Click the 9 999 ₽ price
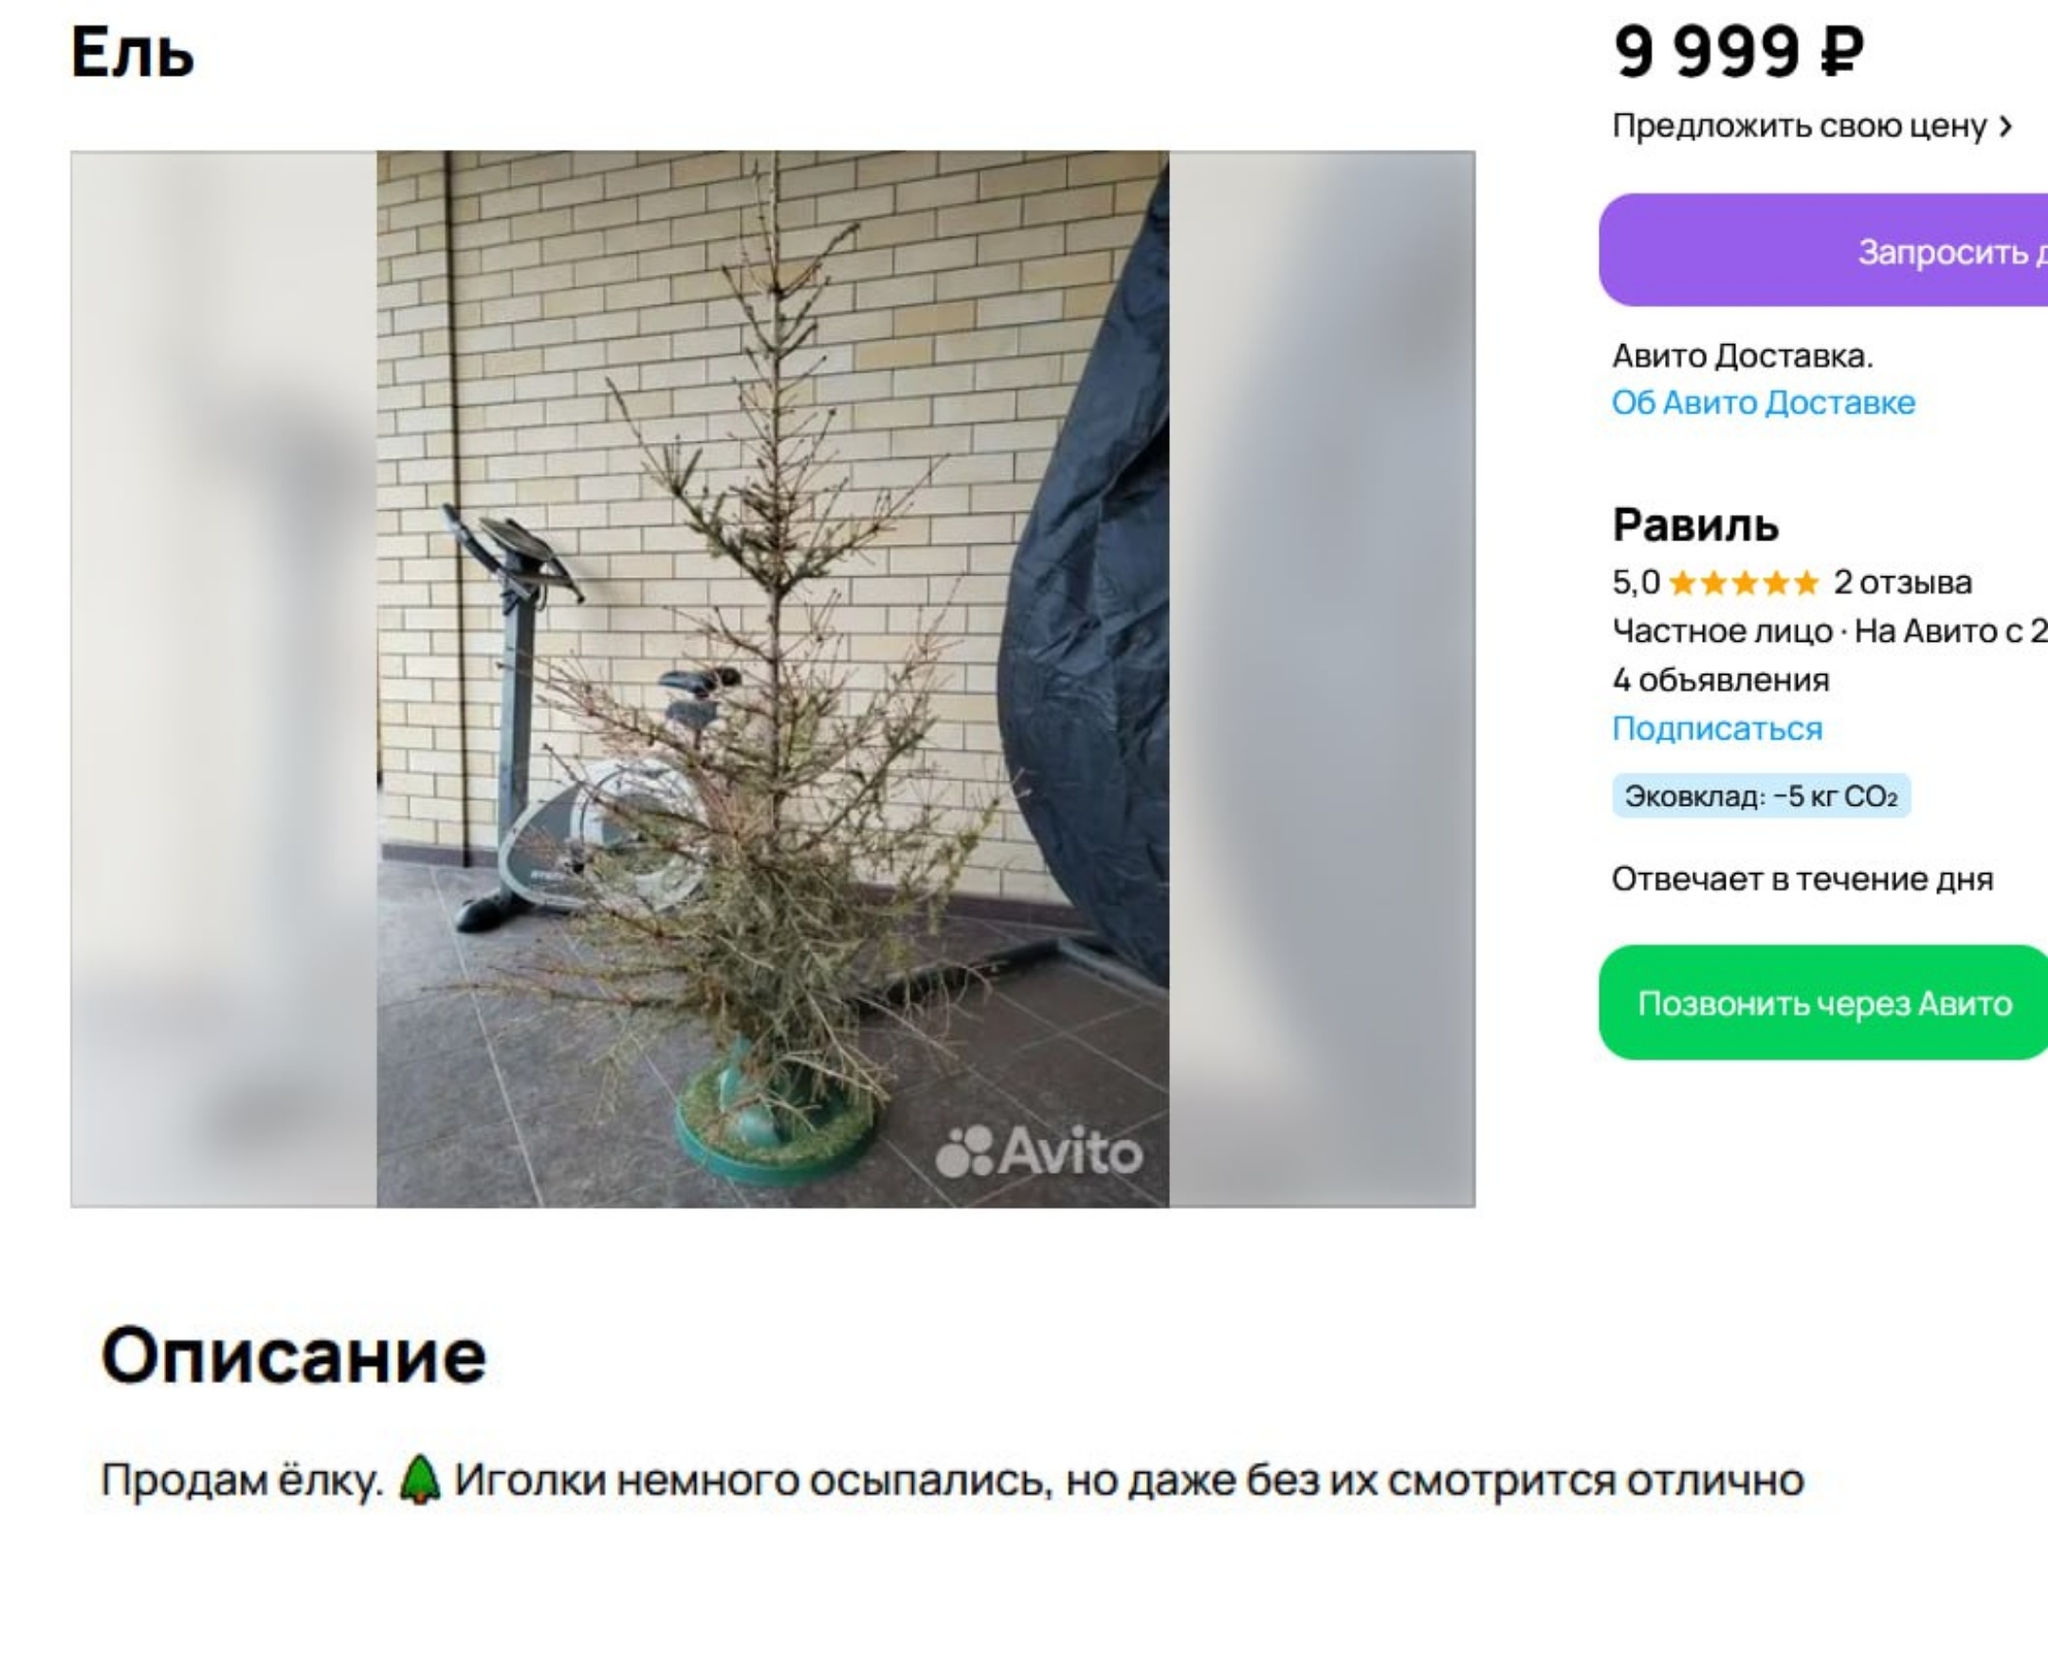This screenshot has height=1657, width=2048. [1738, 52]
